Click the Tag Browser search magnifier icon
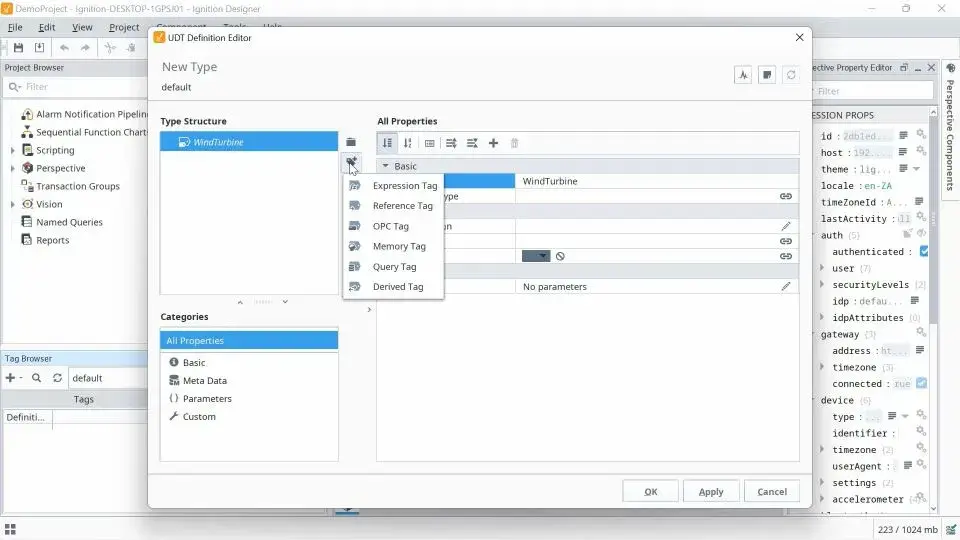This screenshot has height=540, width=960. coord(37,378)
